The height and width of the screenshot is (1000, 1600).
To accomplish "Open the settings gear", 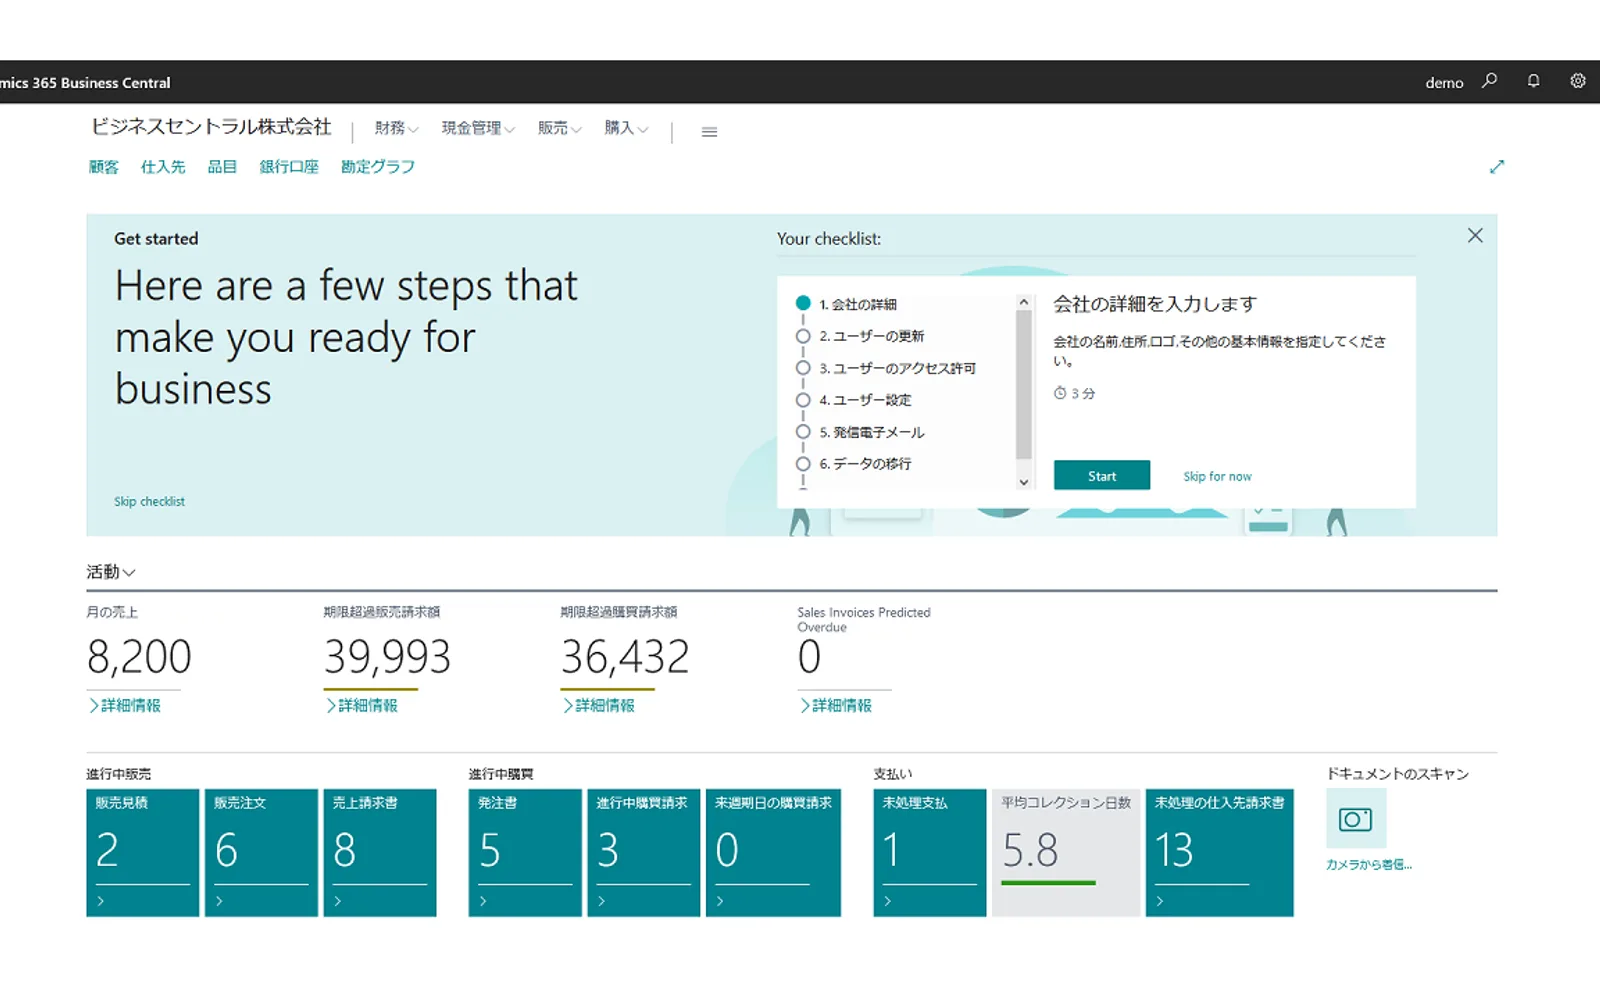I will click(1578, 81).
